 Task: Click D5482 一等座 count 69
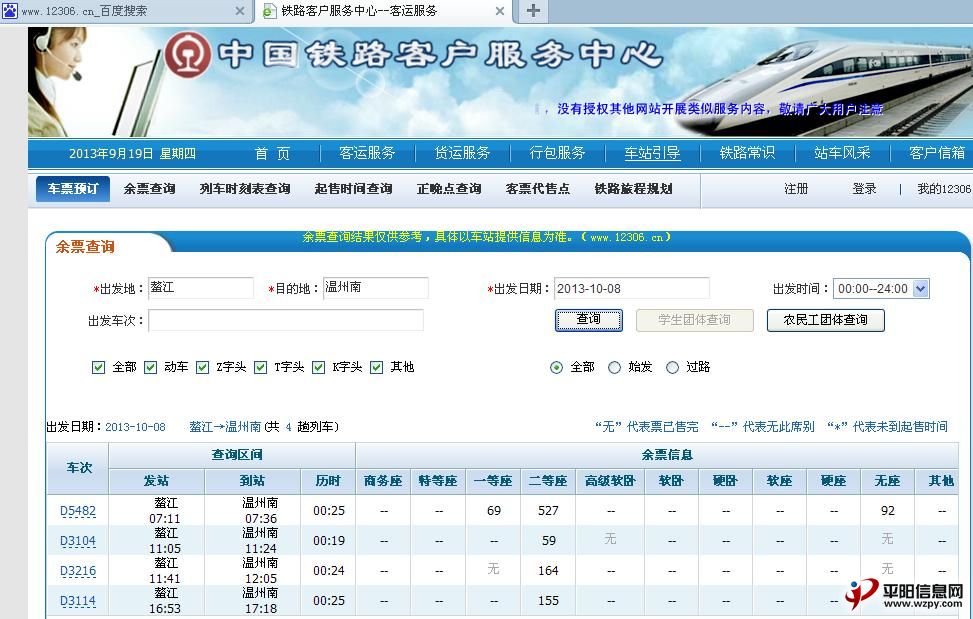point(494,510)
